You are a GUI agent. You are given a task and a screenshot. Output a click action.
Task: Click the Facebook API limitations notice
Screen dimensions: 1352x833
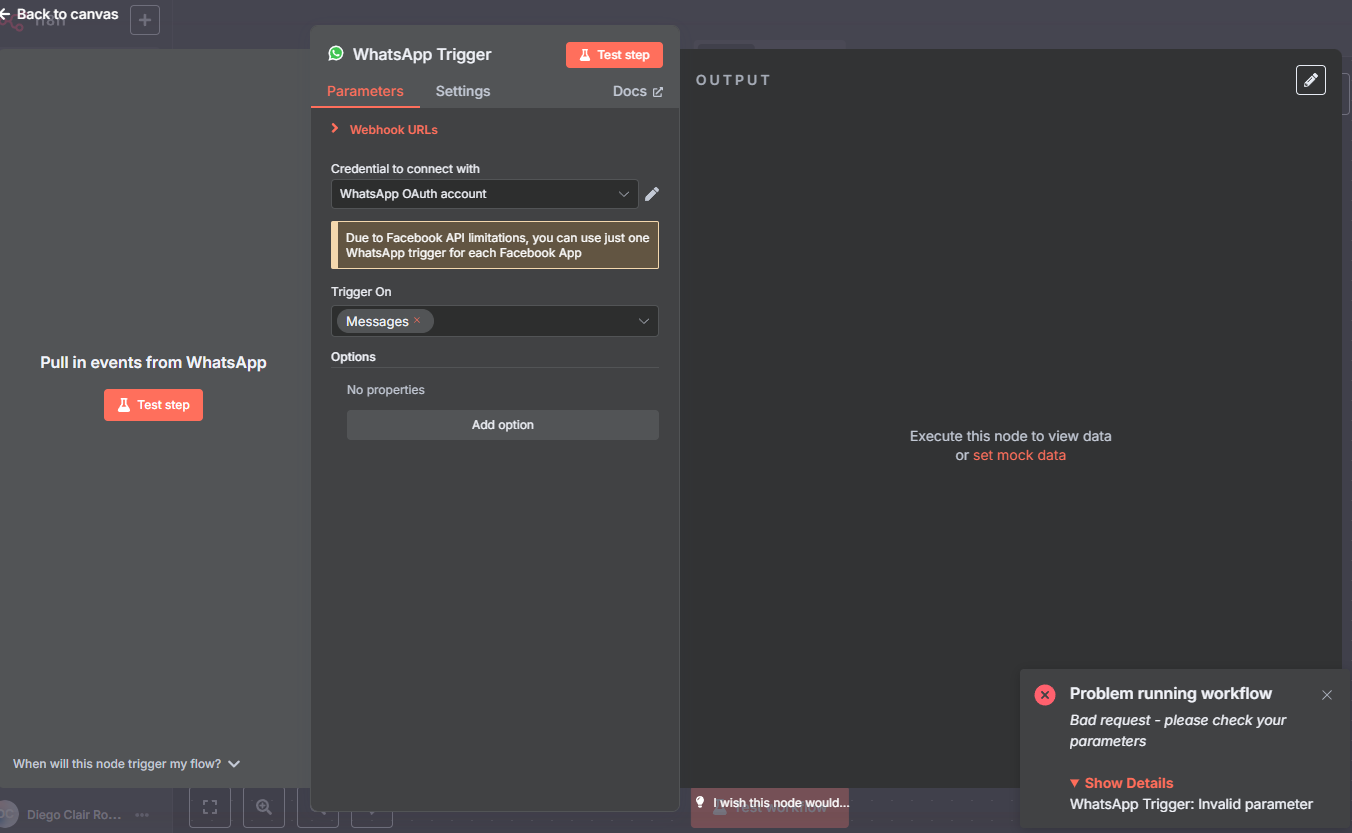click(x=495, y=245)
